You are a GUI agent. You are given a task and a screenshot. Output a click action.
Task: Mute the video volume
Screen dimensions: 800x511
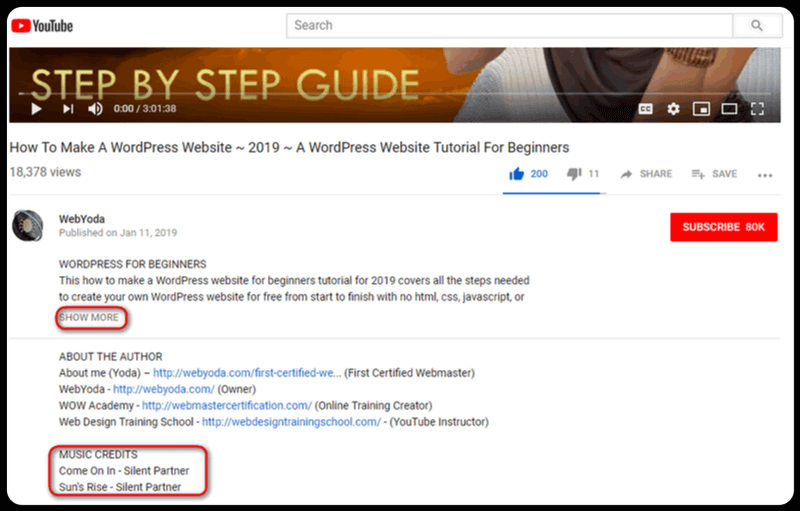(96, 108)
